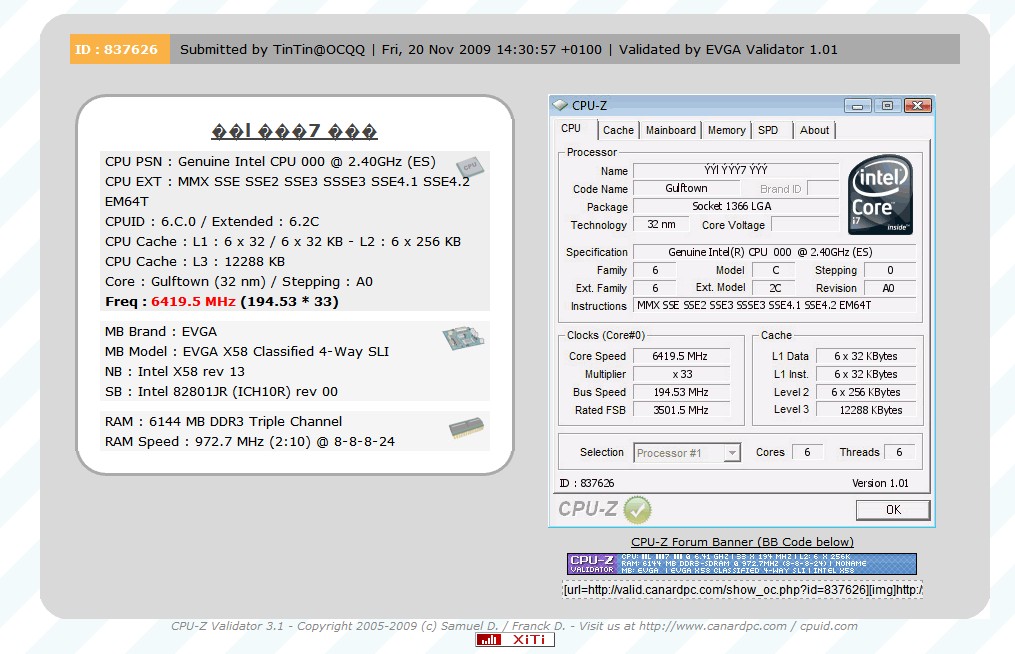Switch to the Cache tab

(x=618, y=130)
